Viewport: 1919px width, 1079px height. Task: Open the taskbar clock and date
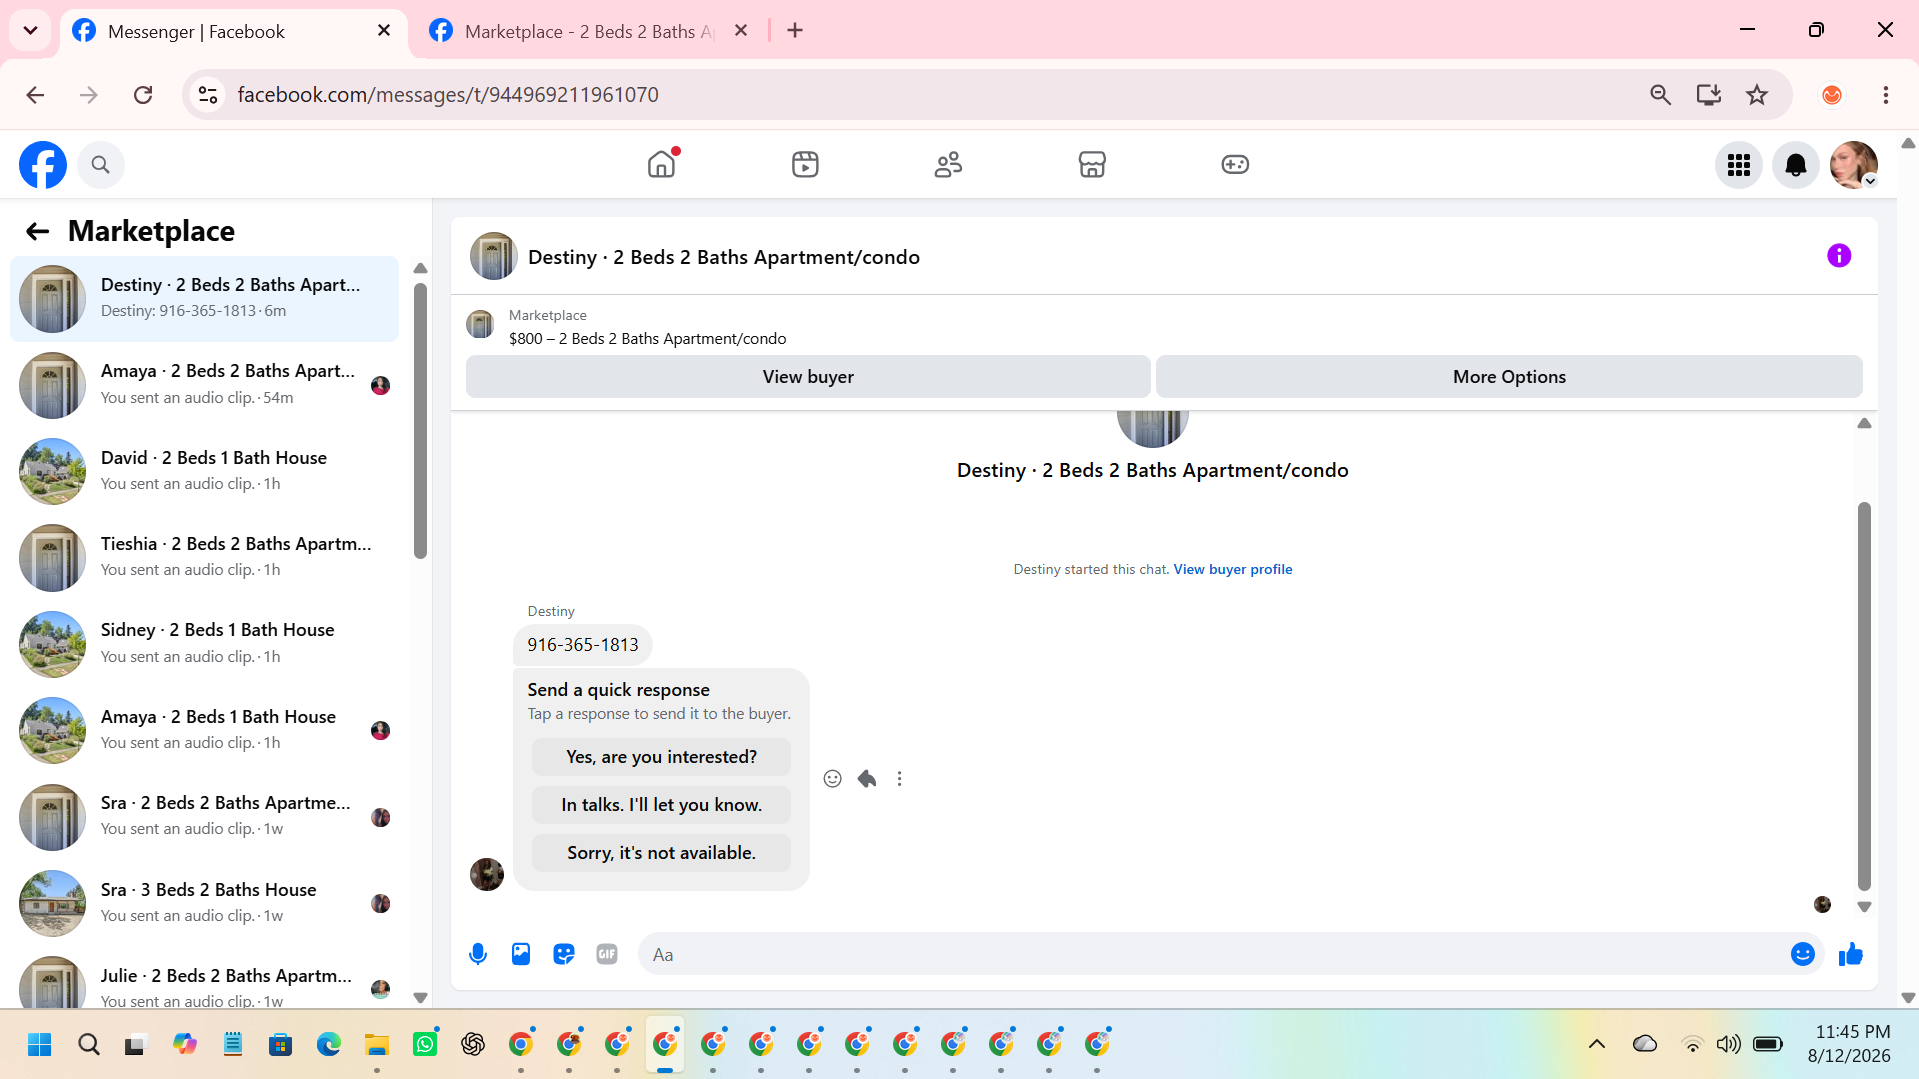[1851, 1044]
